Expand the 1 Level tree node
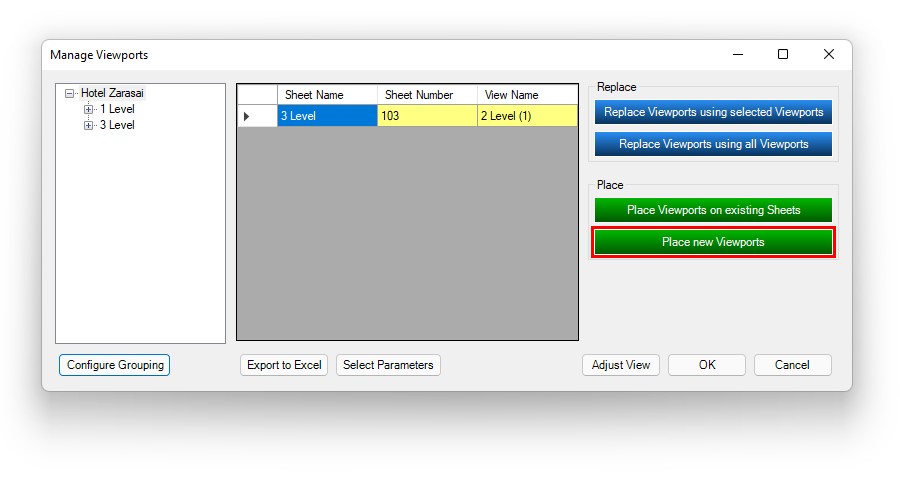This screenshot has width=900, height=477. (89, 110)
